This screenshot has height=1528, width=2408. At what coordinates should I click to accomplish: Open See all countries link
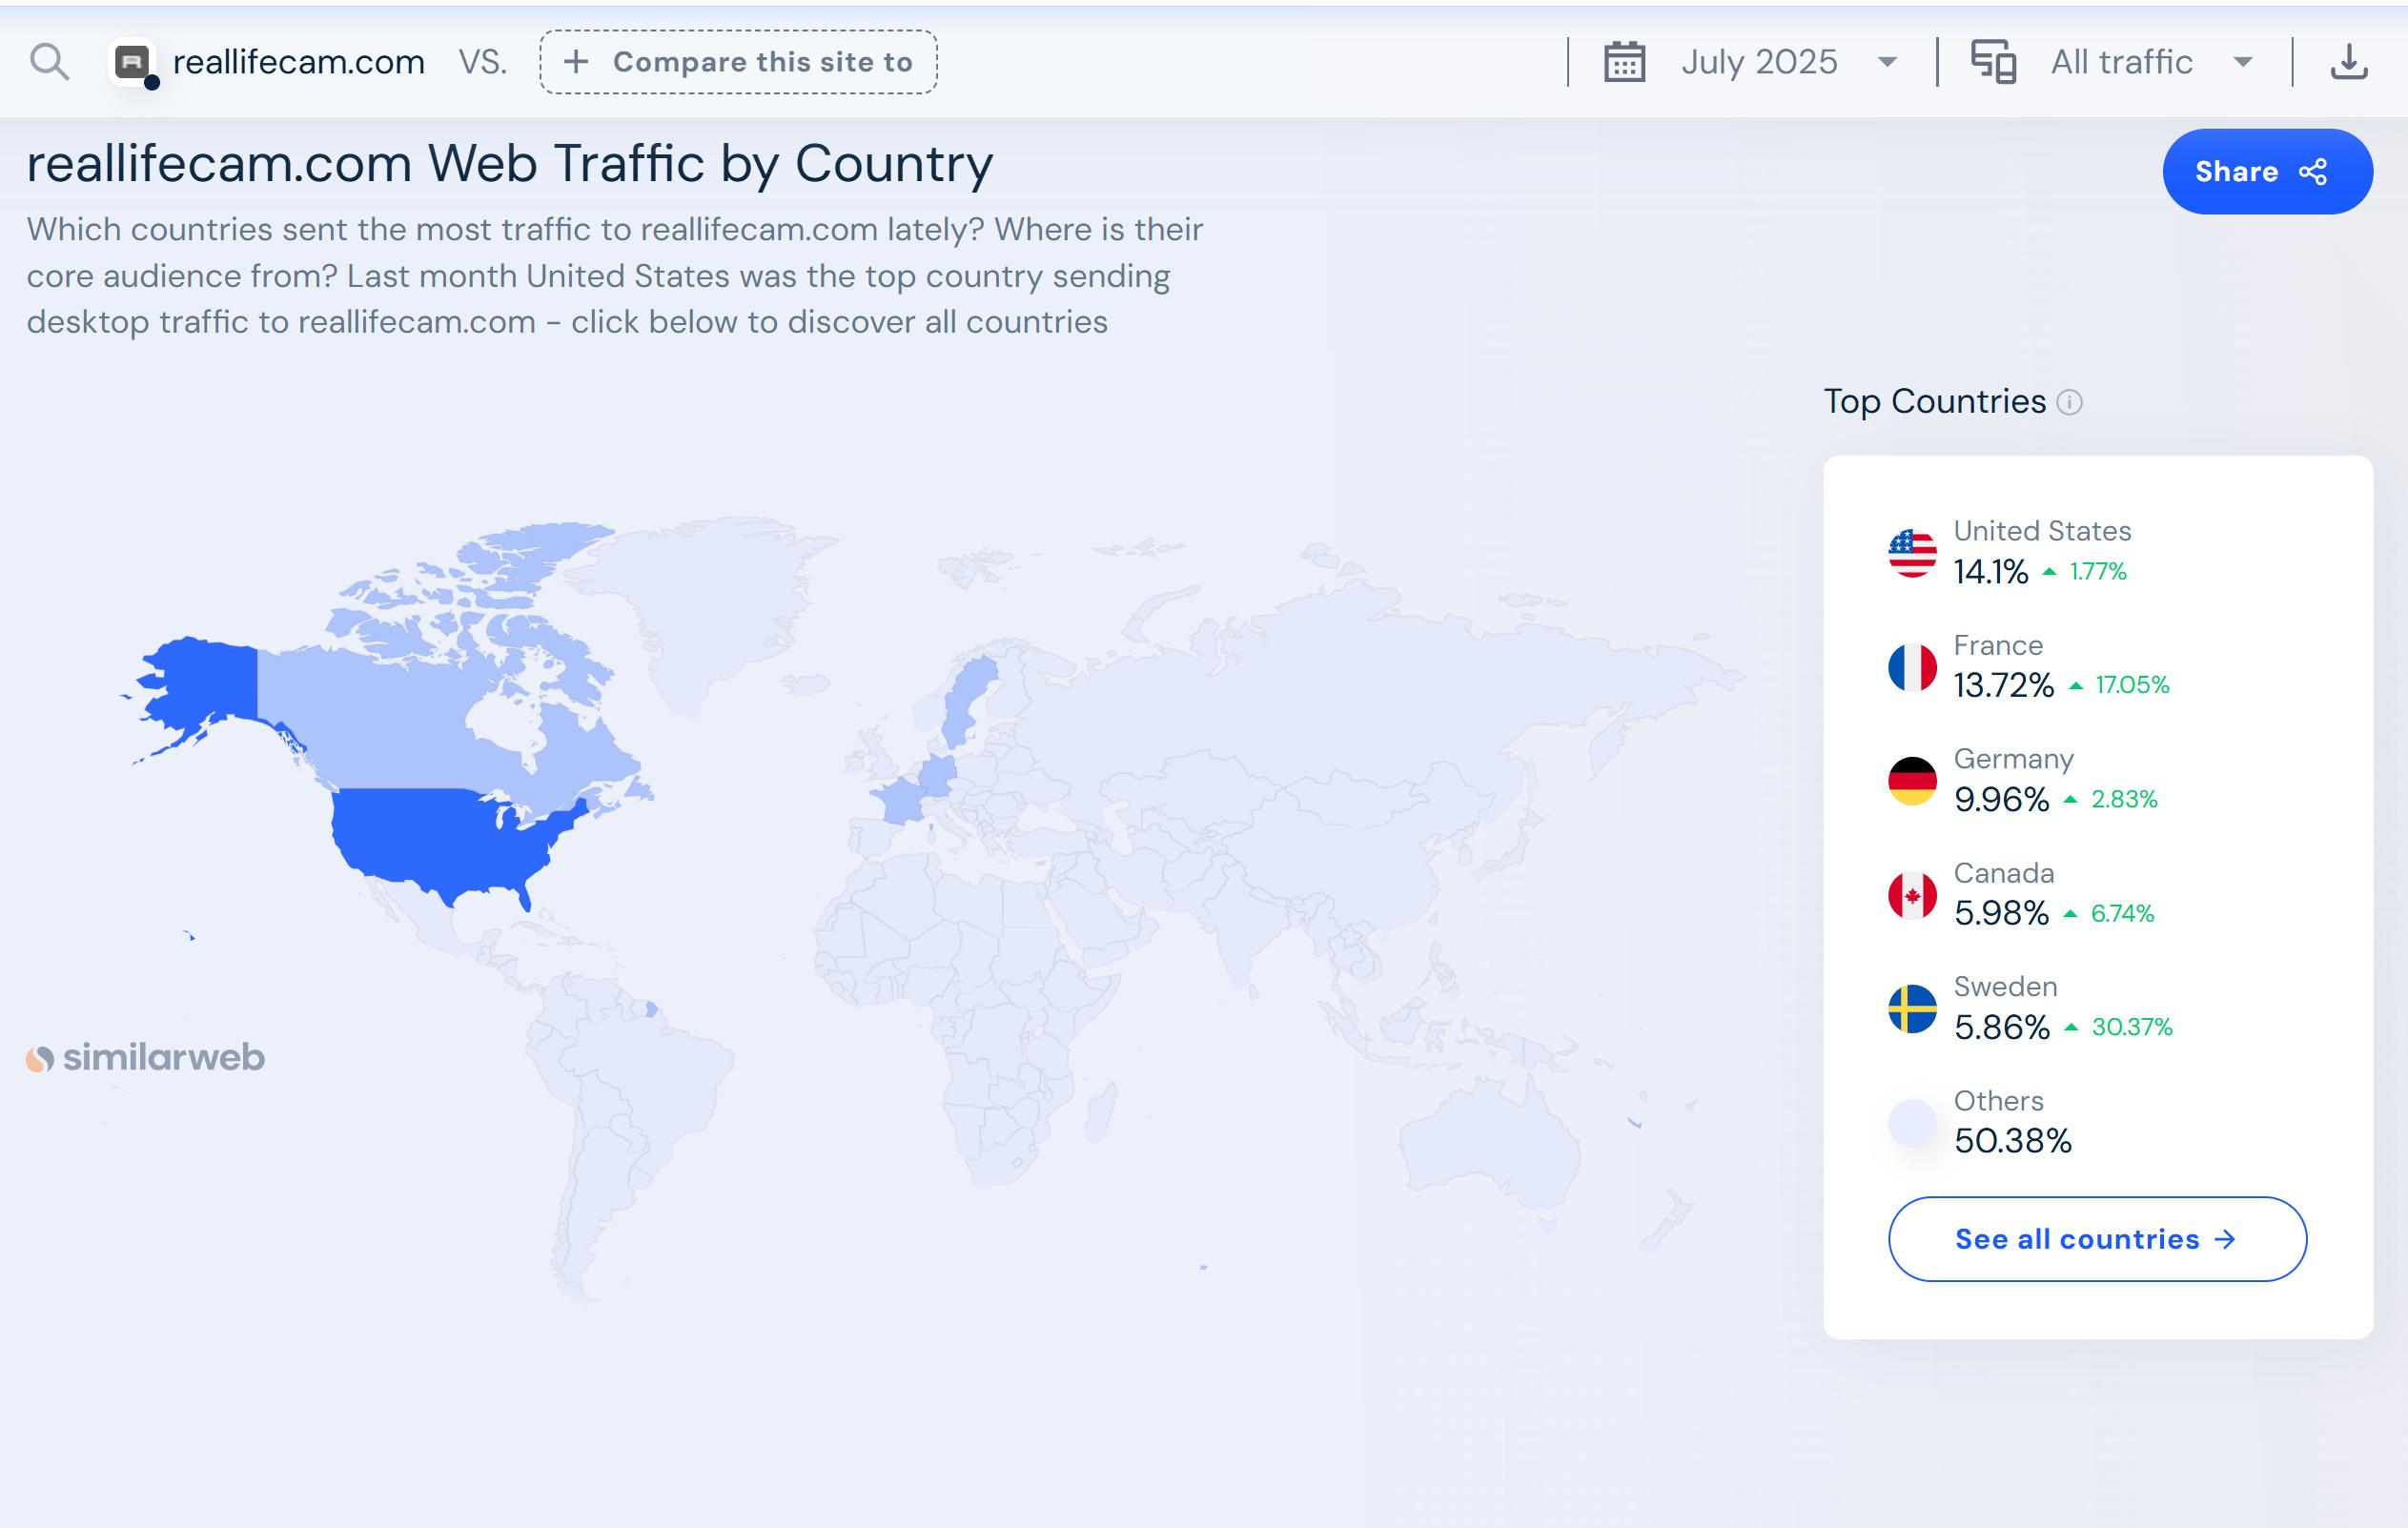2096,1239
